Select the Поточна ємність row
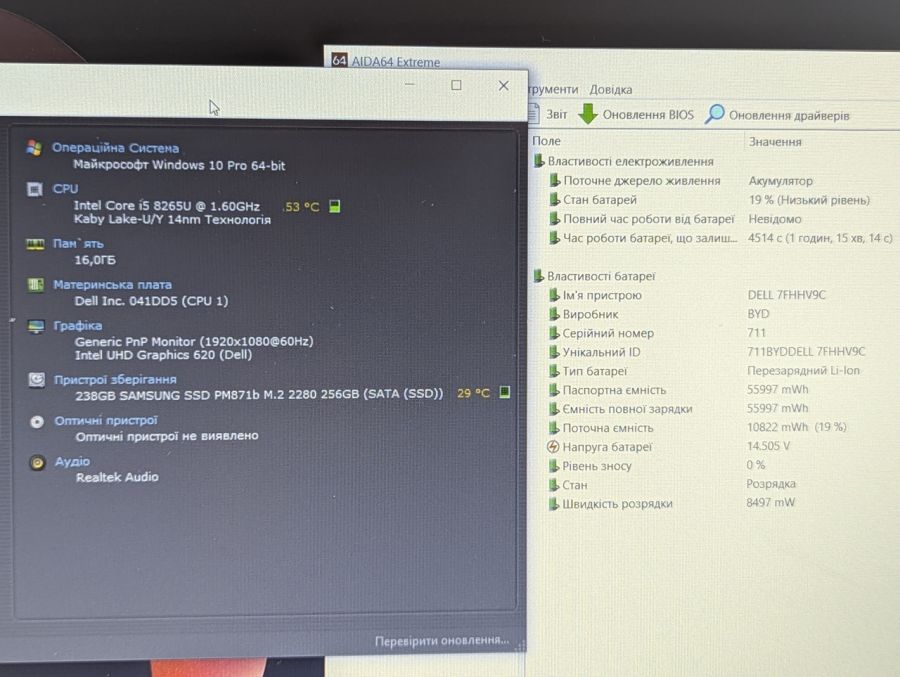 (697, 428)
